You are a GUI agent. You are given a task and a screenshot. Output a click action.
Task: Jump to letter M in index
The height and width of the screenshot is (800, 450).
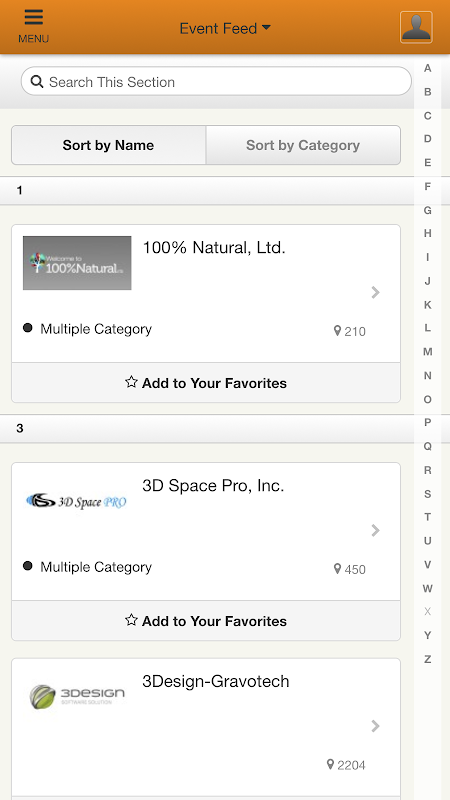[428, 352]
